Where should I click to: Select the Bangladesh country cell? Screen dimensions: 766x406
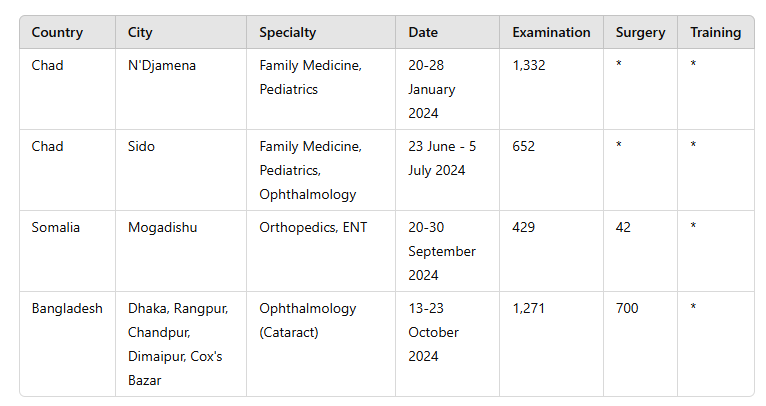pos(67,309)
